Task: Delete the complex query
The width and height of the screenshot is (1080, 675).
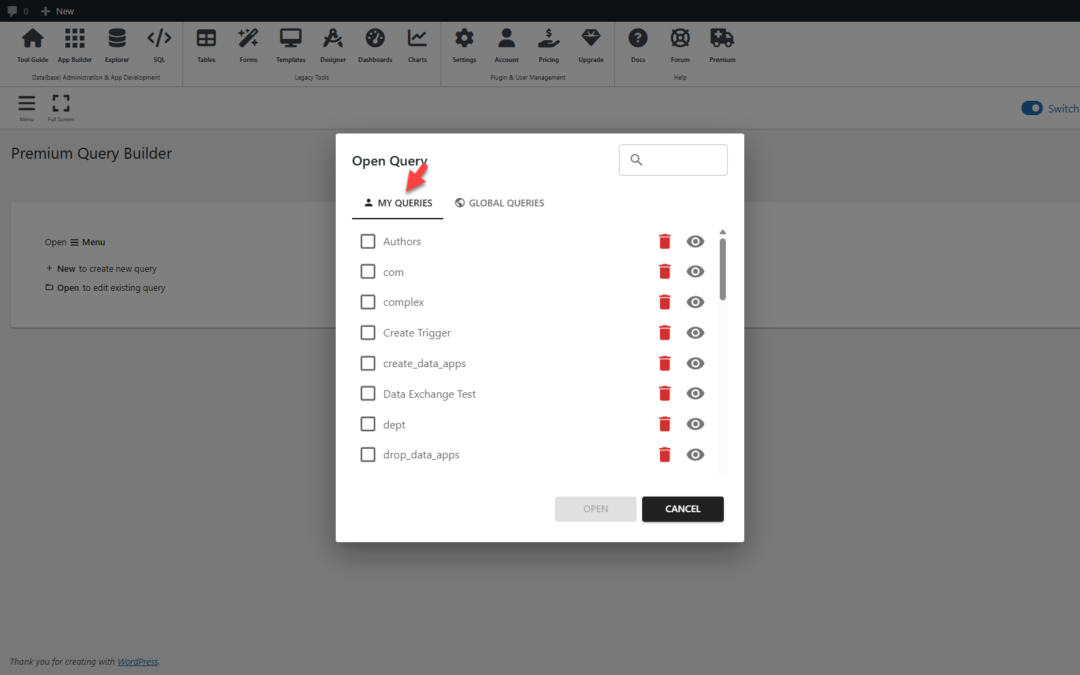Action: pyautogui.click(x=665, y=302)
